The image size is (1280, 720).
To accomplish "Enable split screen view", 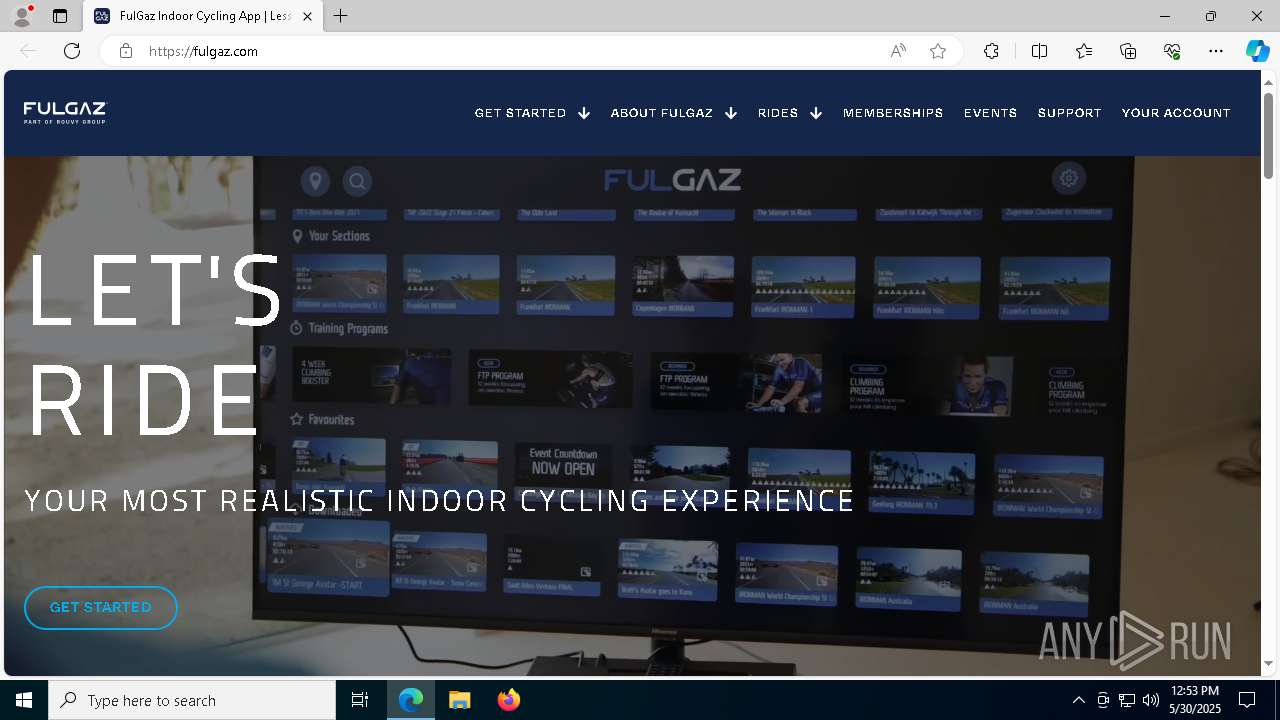I will (1039, 51).
